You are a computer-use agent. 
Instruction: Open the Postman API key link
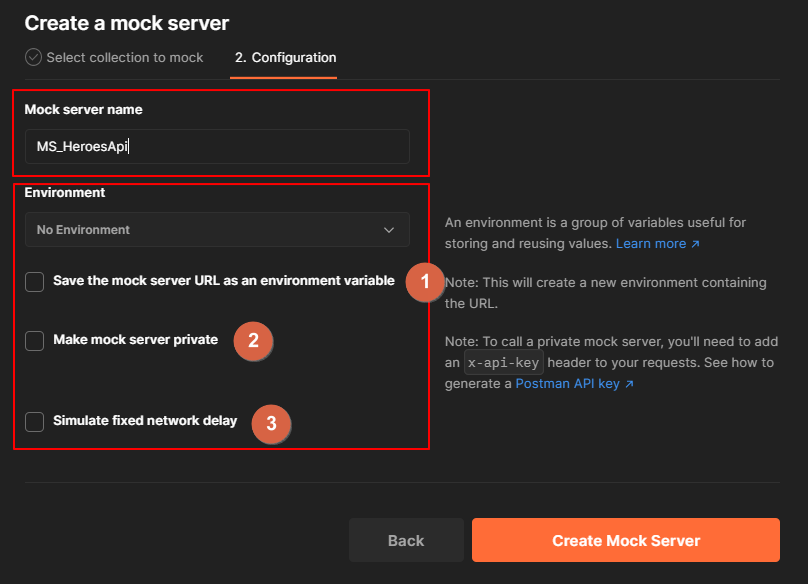click(x=567, y=384)
